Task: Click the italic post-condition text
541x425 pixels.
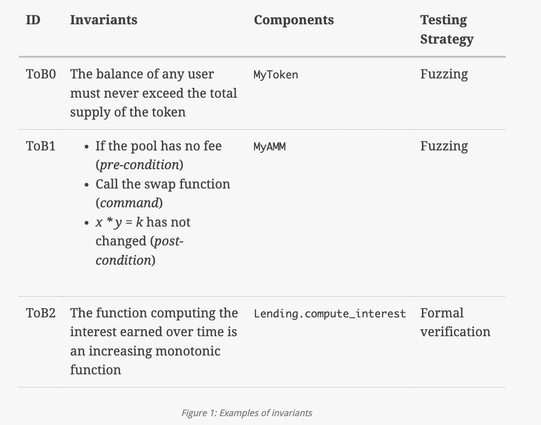Action: pyautogui.click(x=139, y=251)
